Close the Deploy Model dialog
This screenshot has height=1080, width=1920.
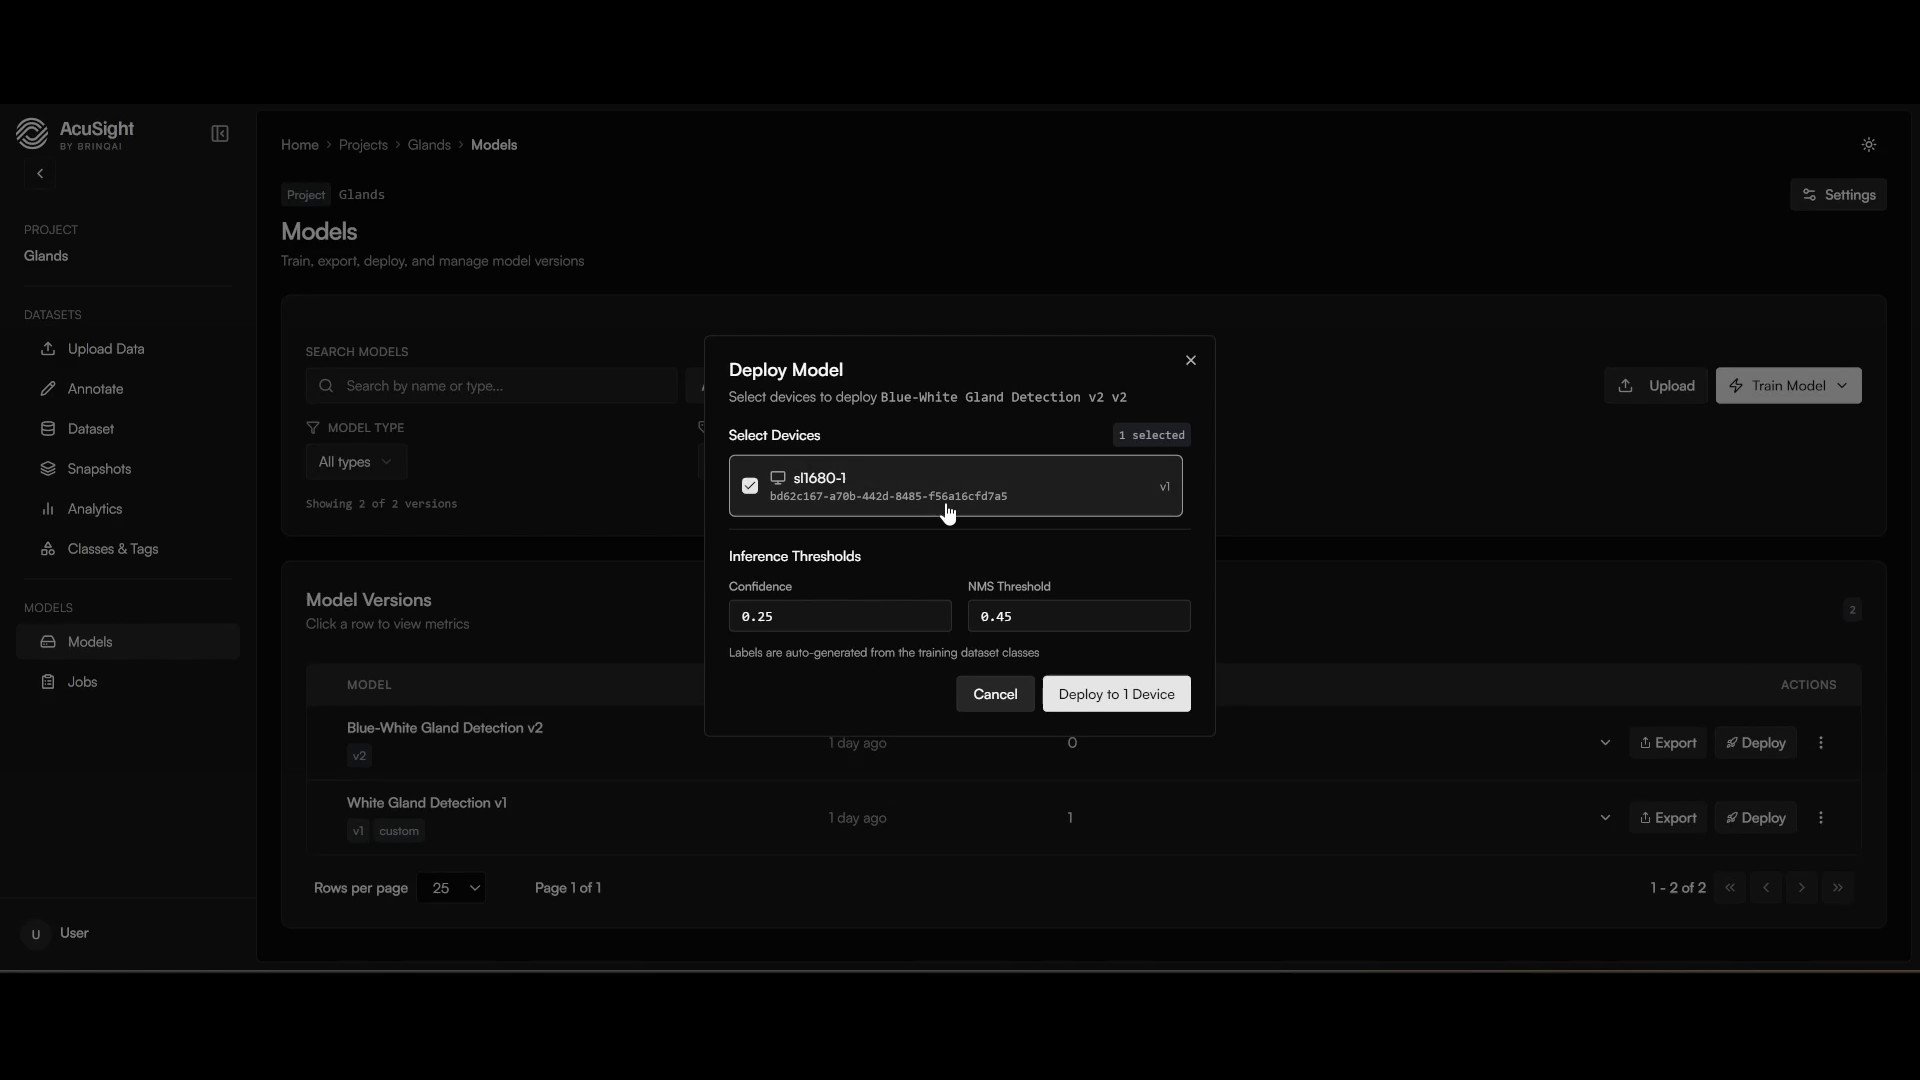1190,360
